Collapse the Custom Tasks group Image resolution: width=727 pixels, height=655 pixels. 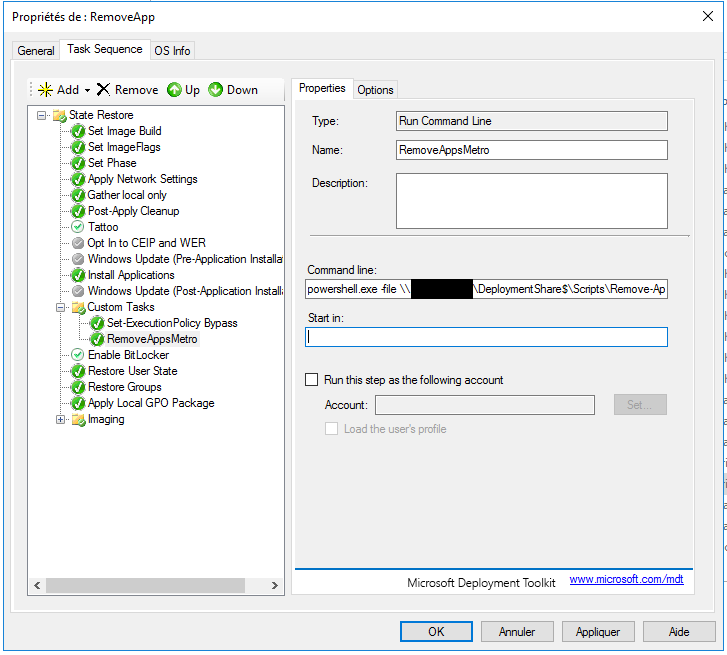click(x=61, y=307)
